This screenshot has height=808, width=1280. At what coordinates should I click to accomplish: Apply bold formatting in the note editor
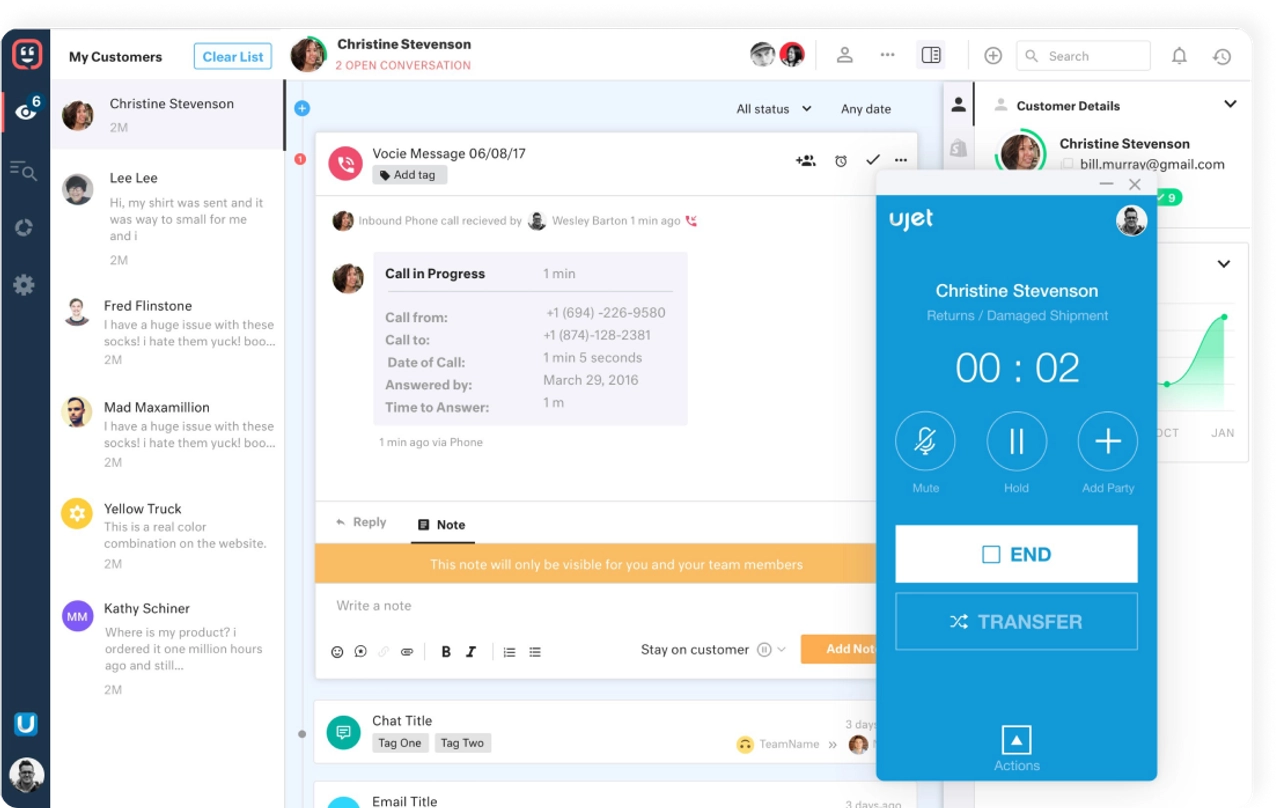445,651
